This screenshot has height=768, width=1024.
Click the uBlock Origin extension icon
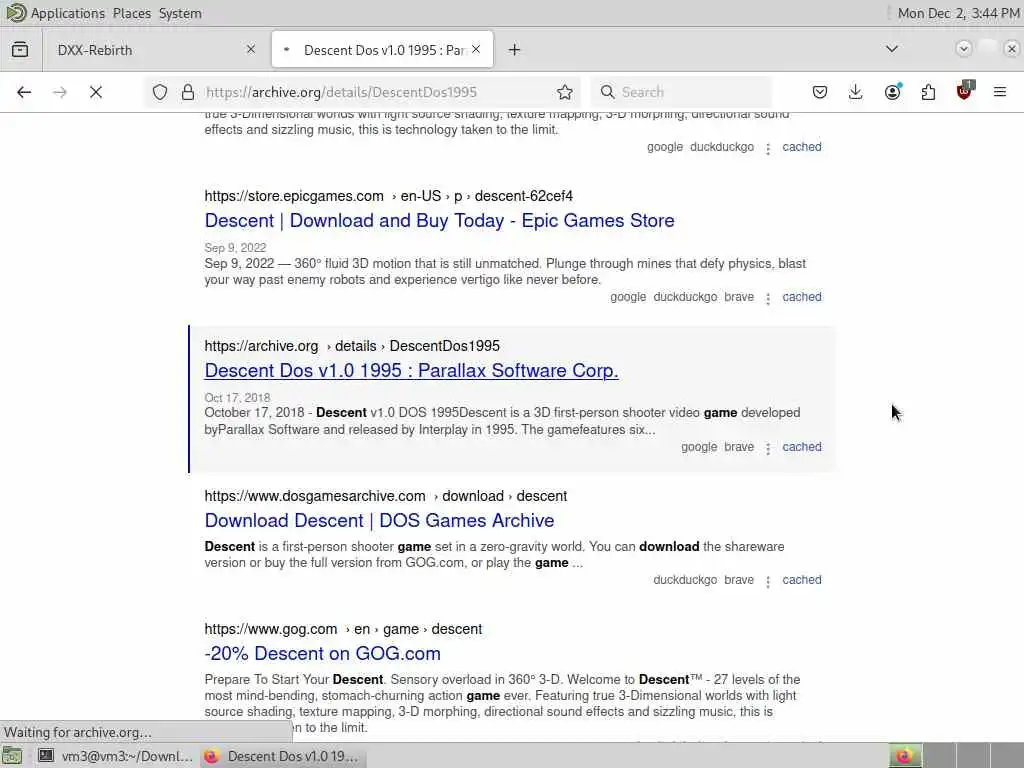pos(965,91)
